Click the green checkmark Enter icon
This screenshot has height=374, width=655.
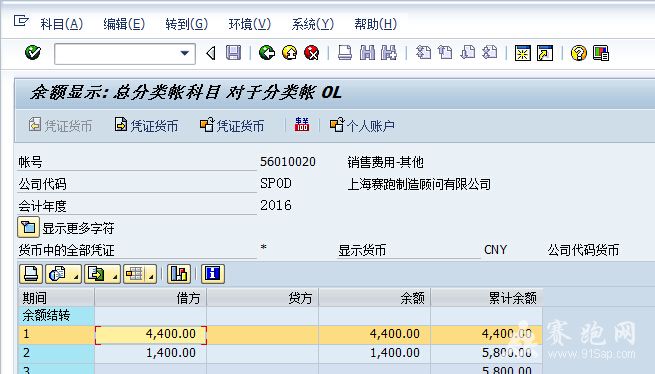click(33, 53)
